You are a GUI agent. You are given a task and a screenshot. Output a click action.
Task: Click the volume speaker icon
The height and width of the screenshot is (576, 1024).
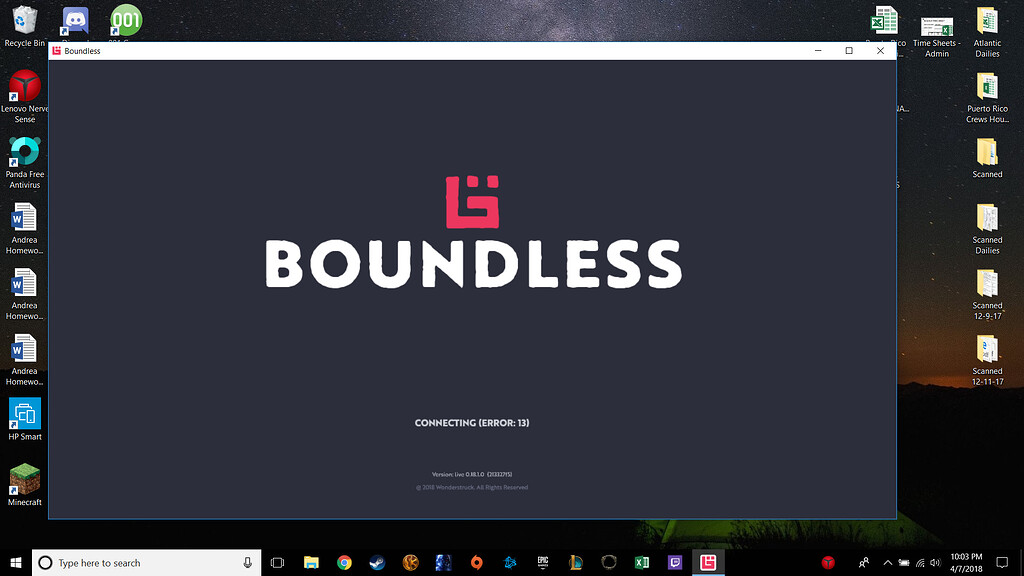(x=935, y=563)
